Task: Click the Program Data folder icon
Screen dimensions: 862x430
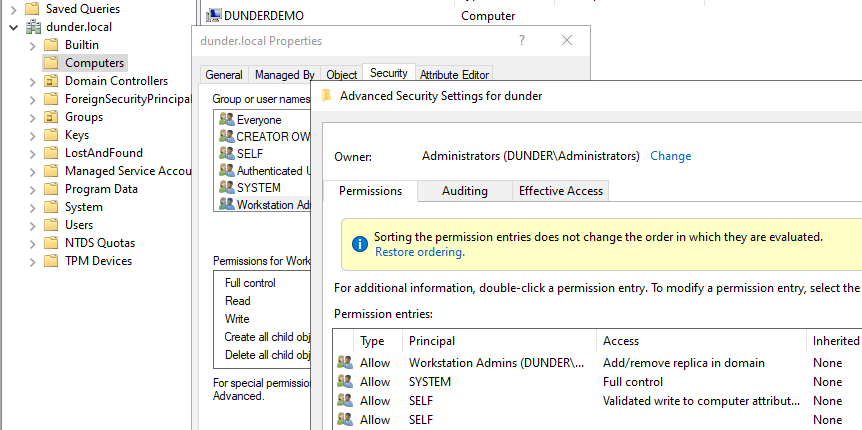Action: click(x=51, y=189)
